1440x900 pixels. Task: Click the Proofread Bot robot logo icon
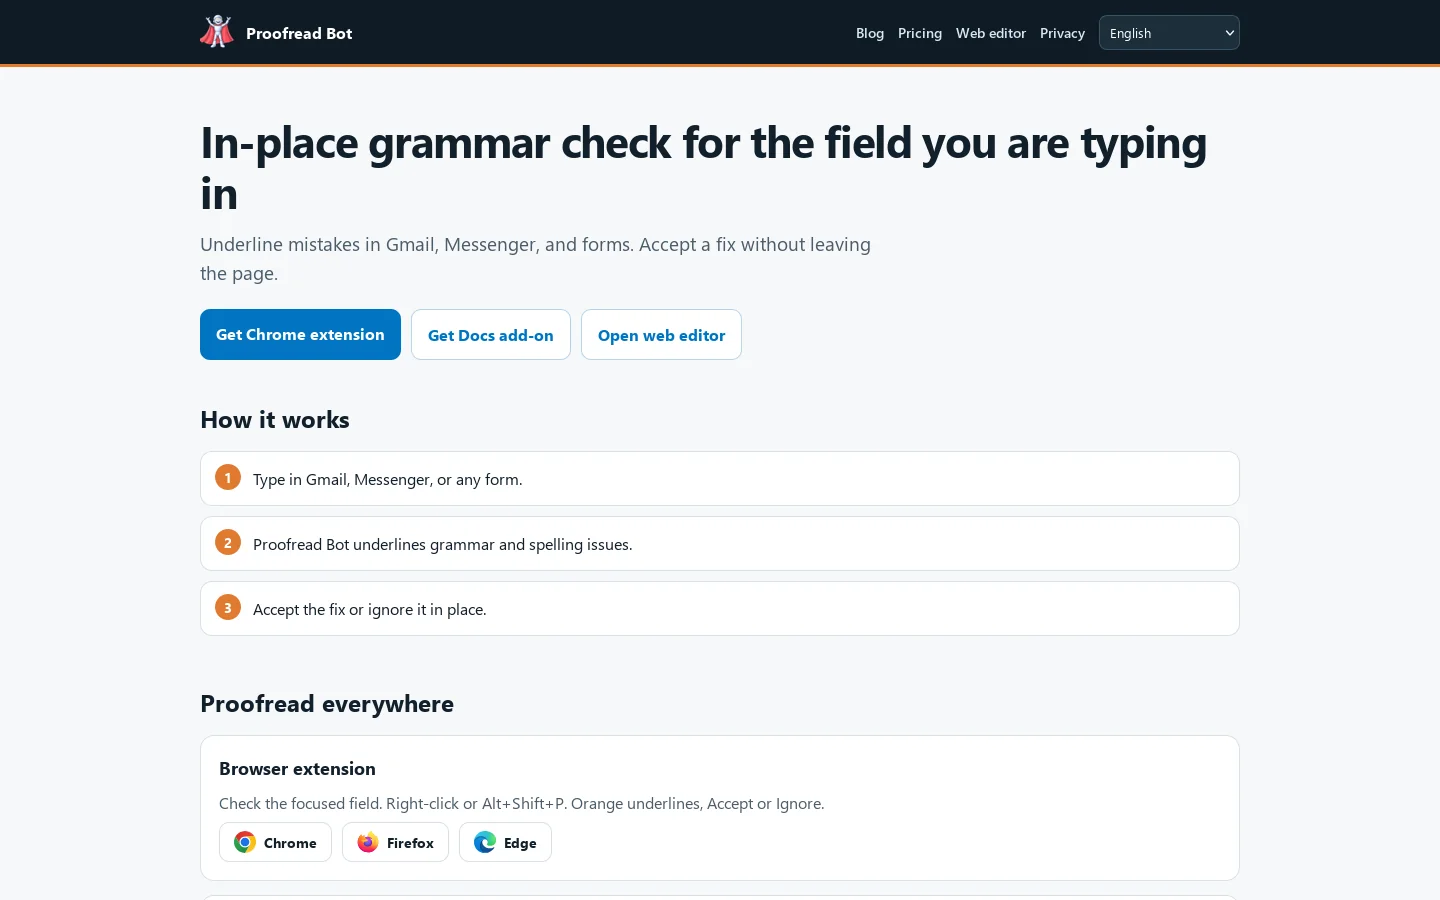click(217, 32)
